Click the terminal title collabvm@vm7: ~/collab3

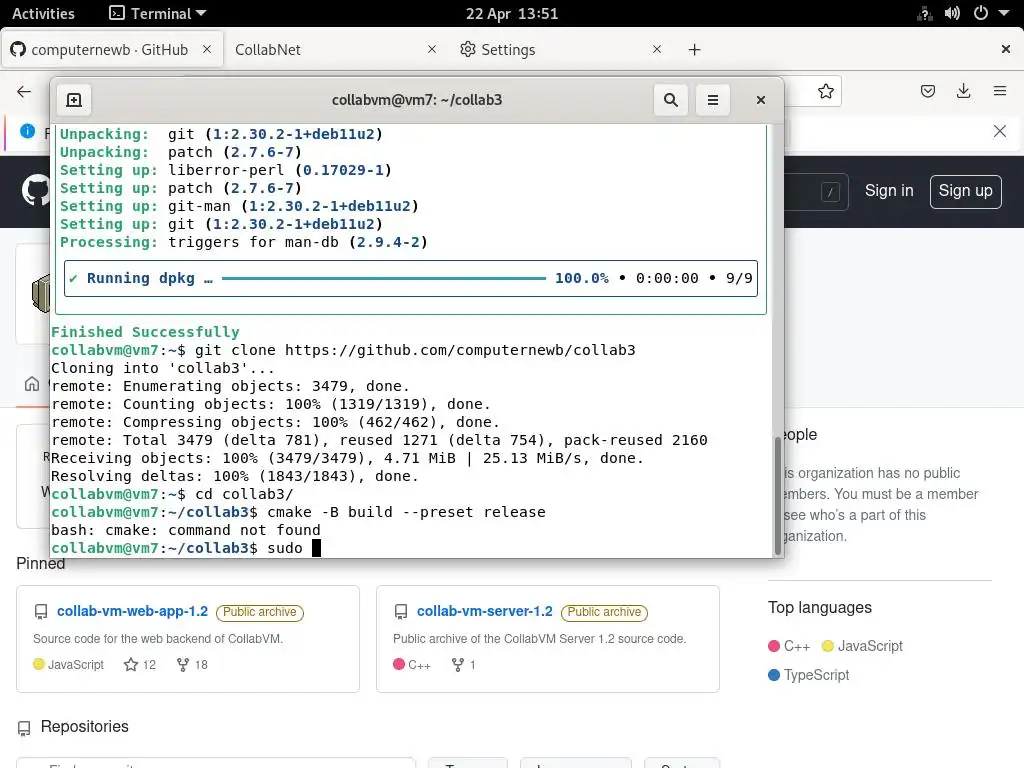tap(417, 100)
